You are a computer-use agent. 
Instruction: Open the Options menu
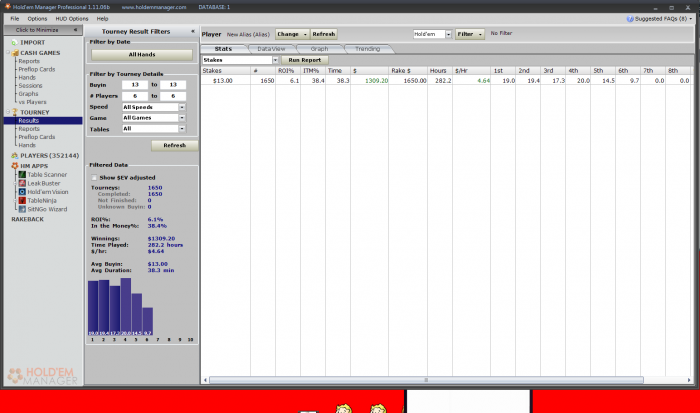37,19
